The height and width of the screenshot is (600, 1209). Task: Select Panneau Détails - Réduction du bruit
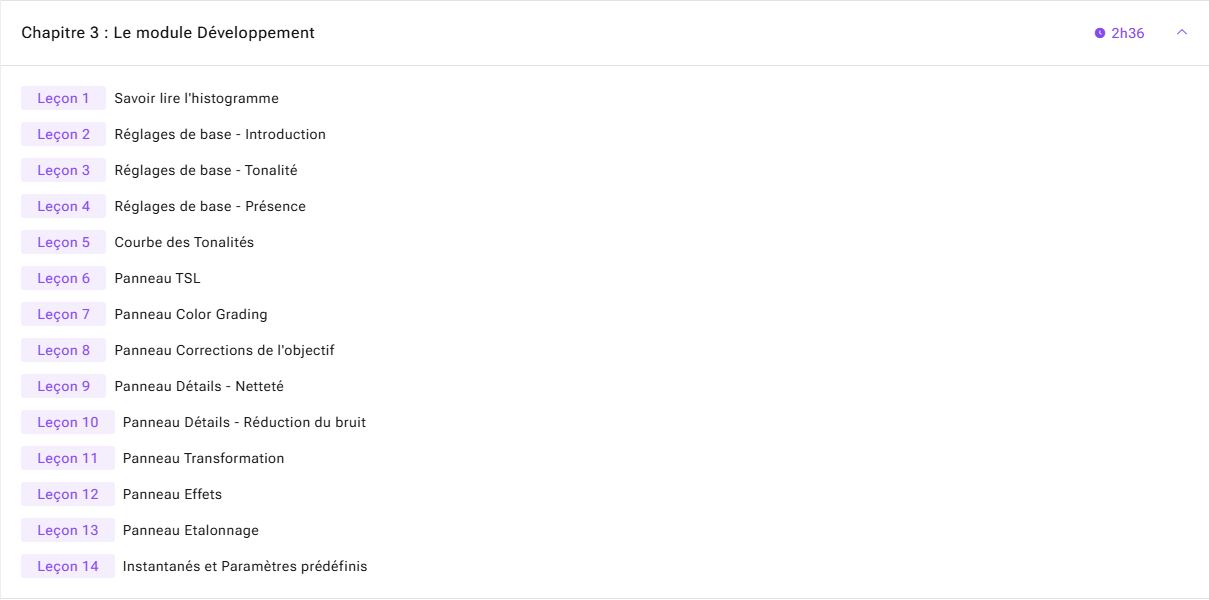[x=244, y=422]
